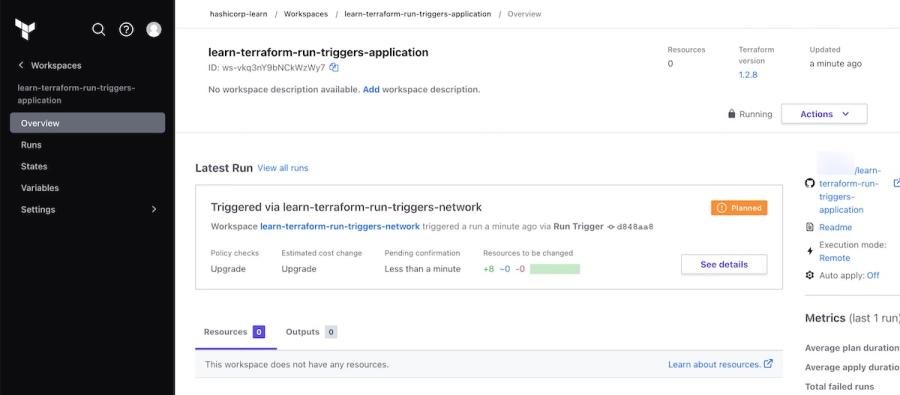Image resolution: width=900 pixels, height=395 pixels.
Task: Click the Upgrade text under Policy checks
Action: pyautogui.click(x=228, y=269)
